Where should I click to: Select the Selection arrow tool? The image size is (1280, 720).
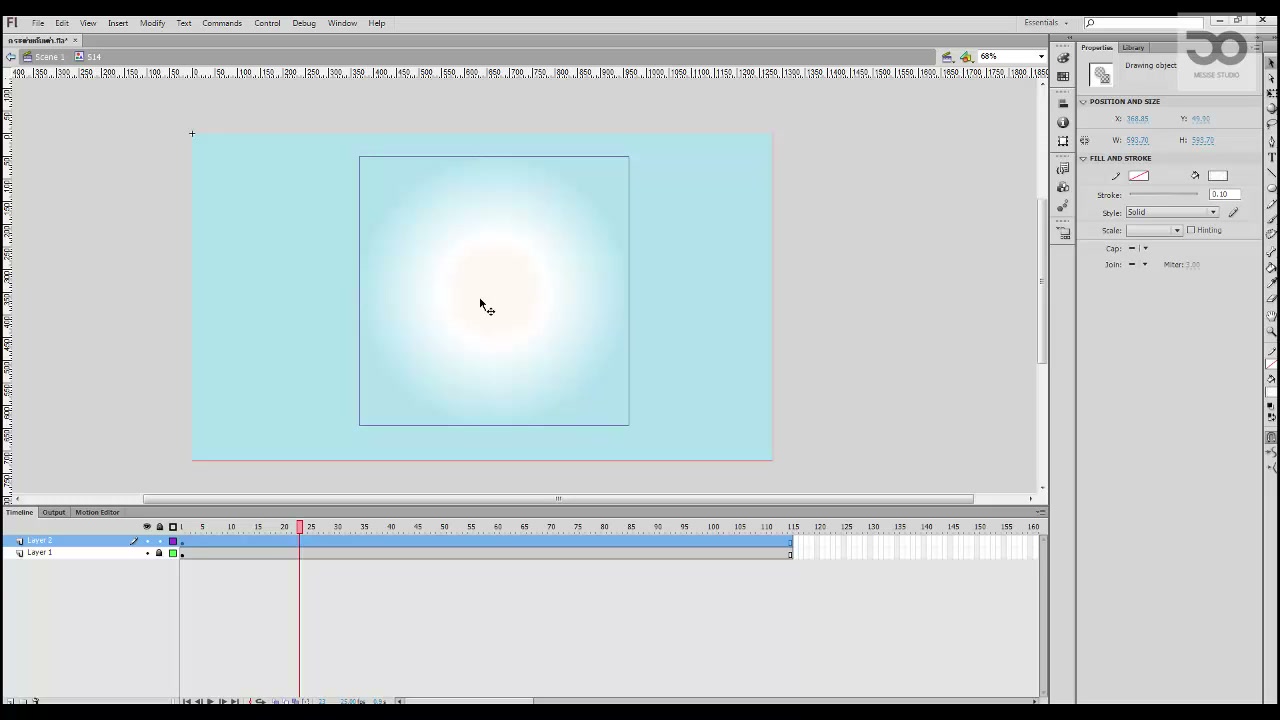click(1272, 63)
